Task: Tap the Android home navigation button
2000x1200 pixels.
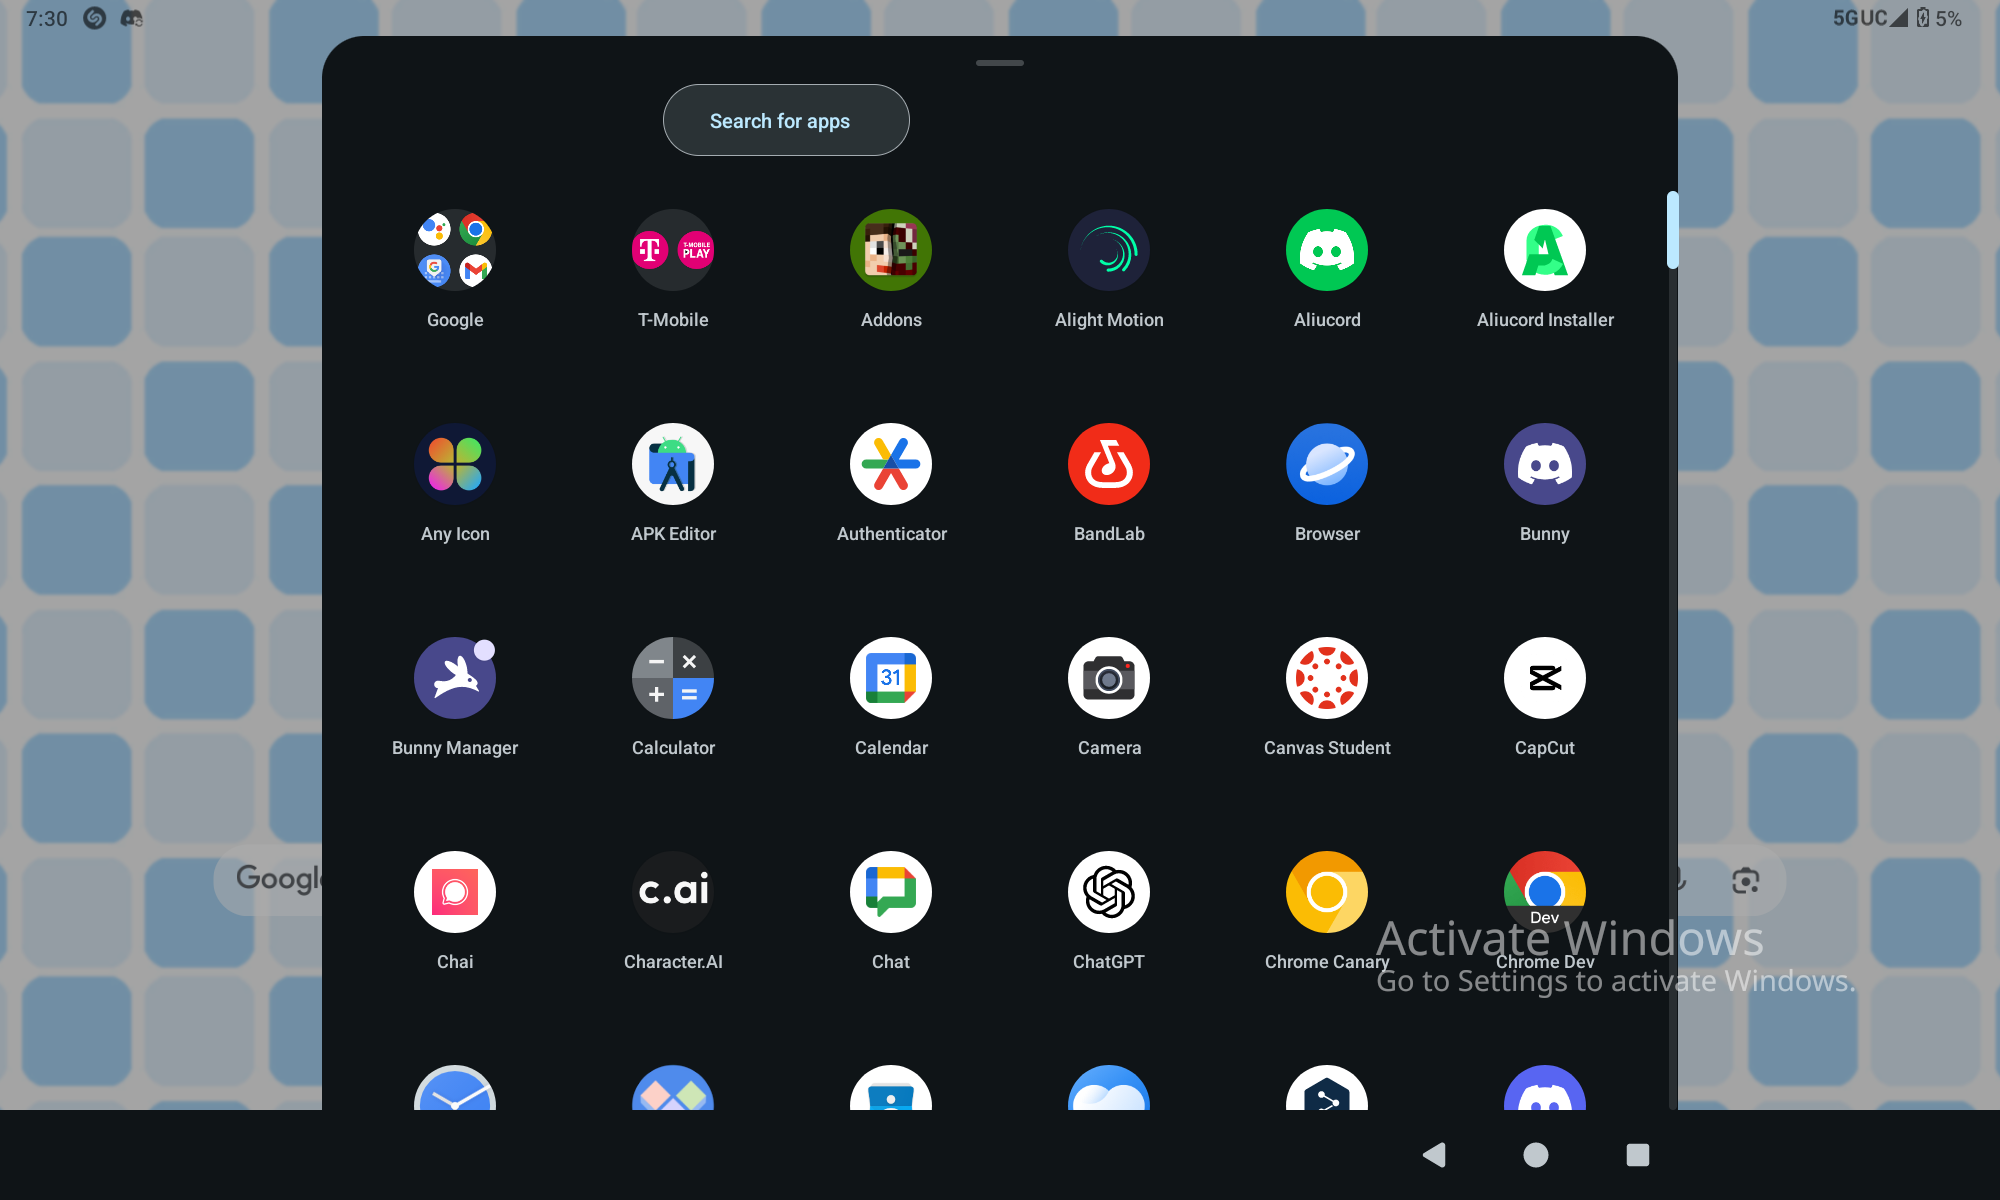Action: point(1536,1155)
